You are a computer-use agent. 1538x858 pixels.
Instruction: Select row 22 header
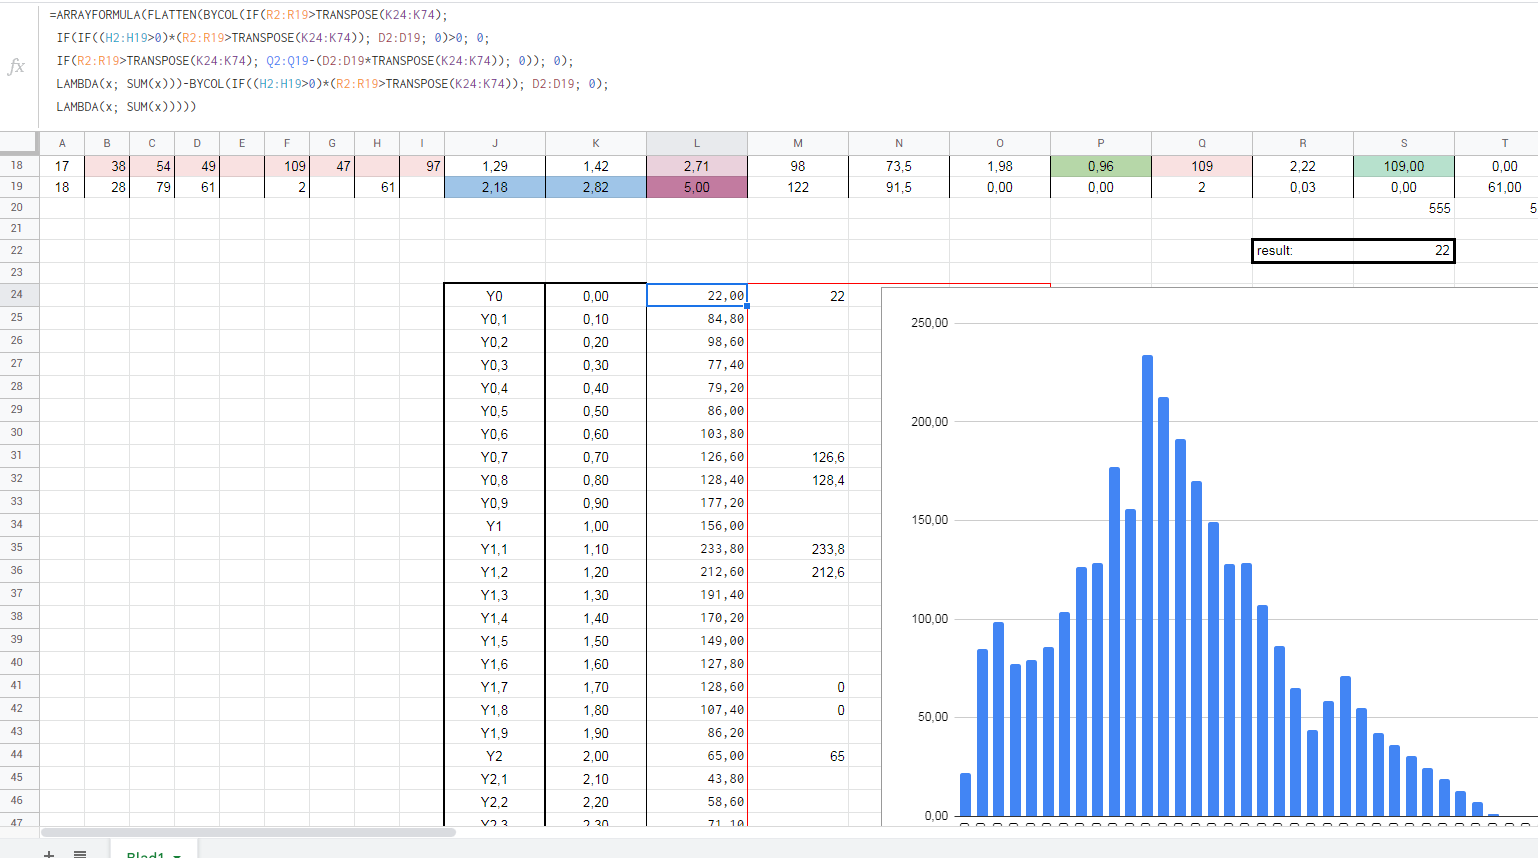click(x=17, y=250)
